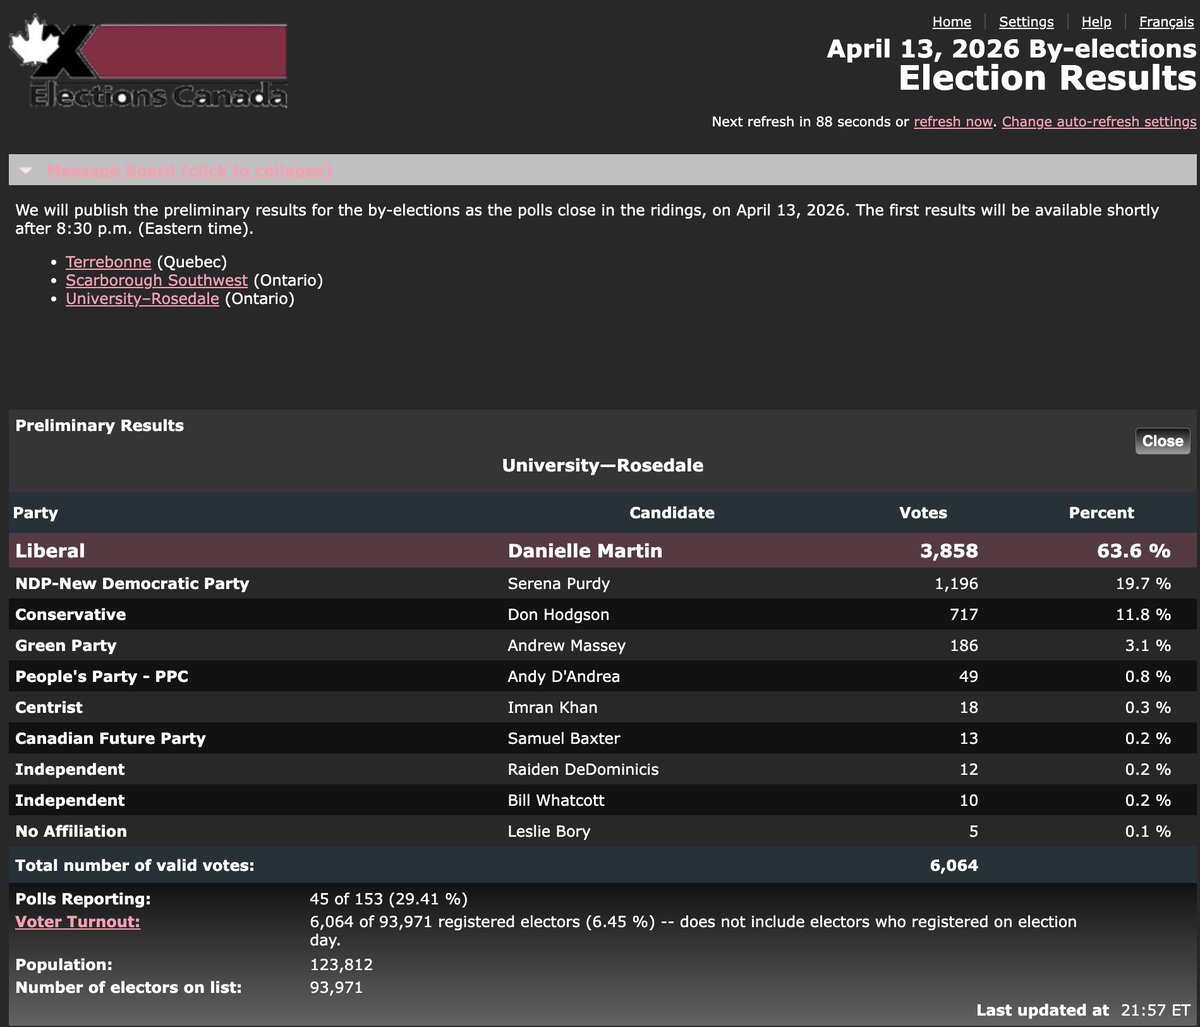Screen dimensions: 1200x1027
Task: Switch to Français
Action: pyautogui.click(x=1166, y=22)
